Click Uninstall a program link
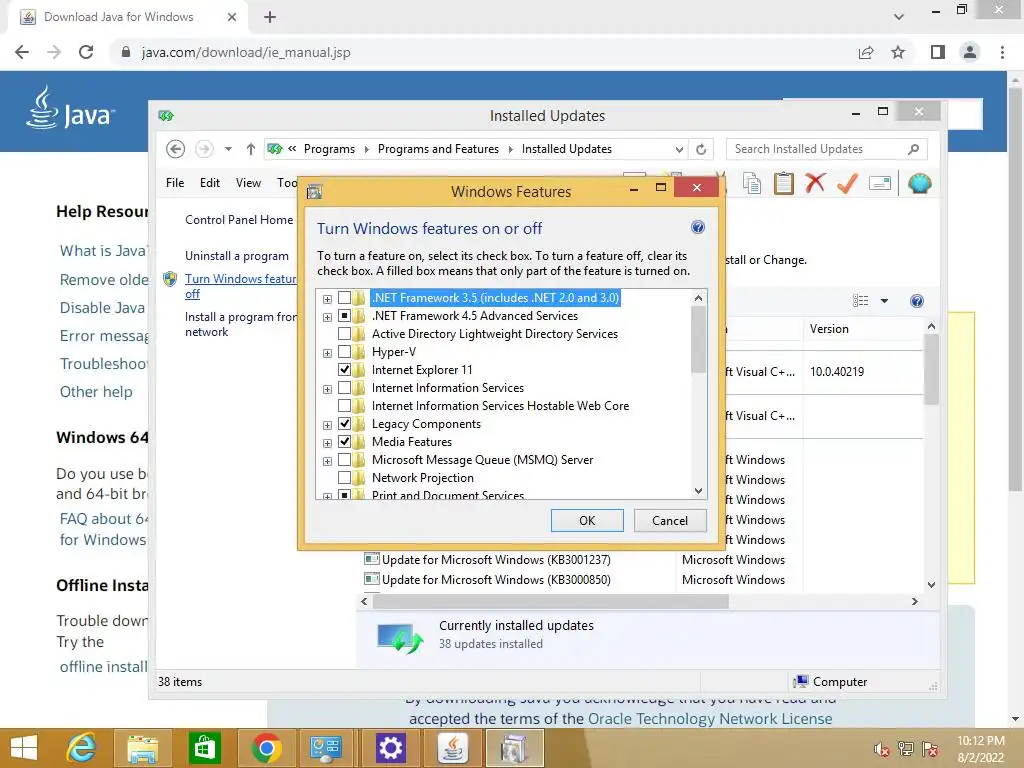Image resolution: width=1024 pixels, height=768 pixels. tap(236, 256)
